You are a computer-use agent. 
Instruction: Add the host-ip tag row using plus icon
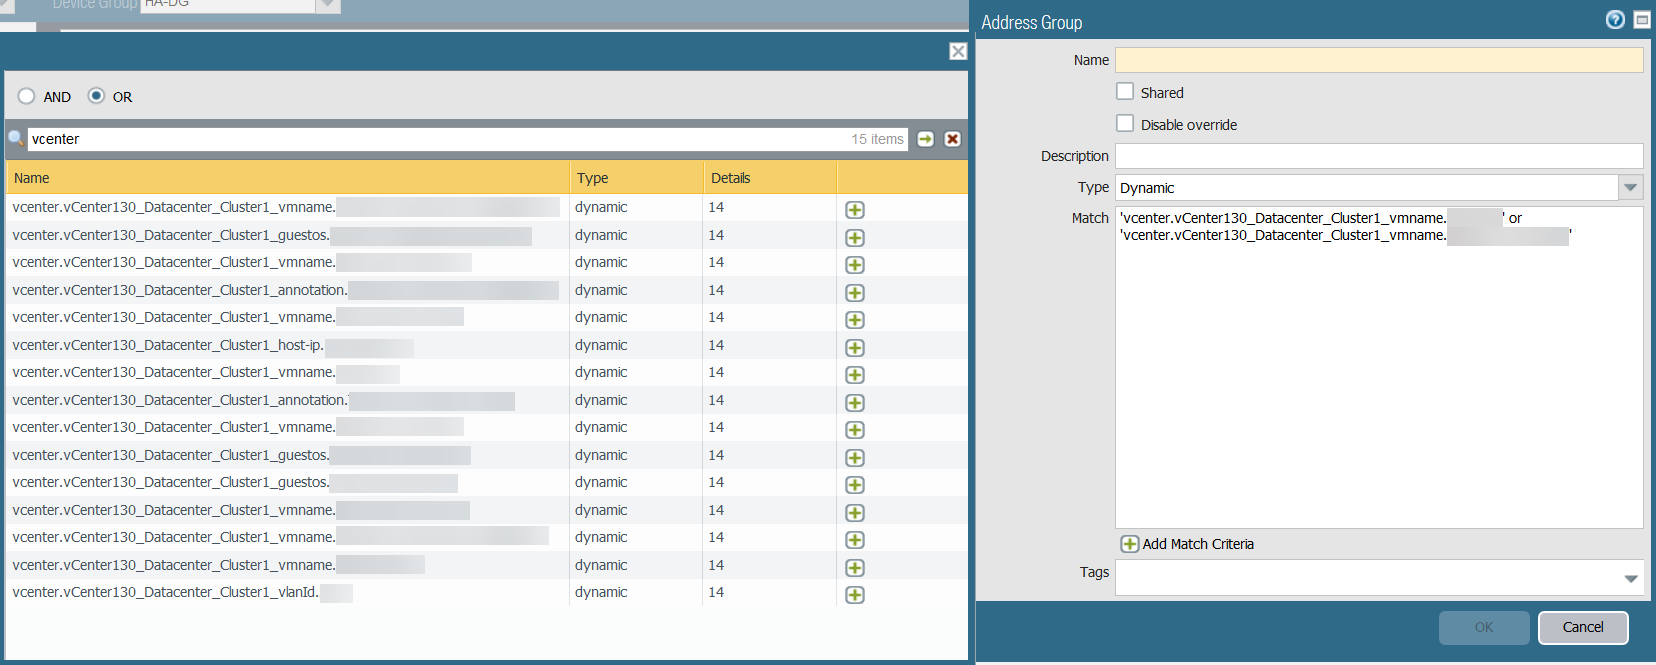click(x=854, y=348)
